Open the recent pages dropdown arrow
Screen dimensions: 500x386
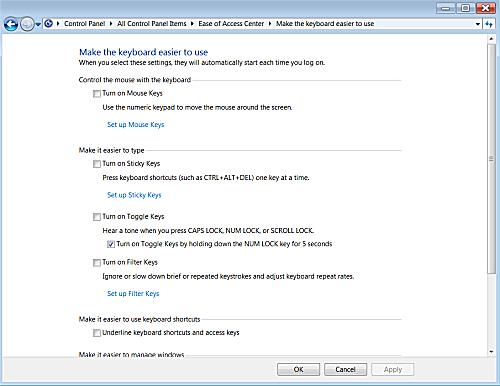pyautogui.click(x=38, y=24)
